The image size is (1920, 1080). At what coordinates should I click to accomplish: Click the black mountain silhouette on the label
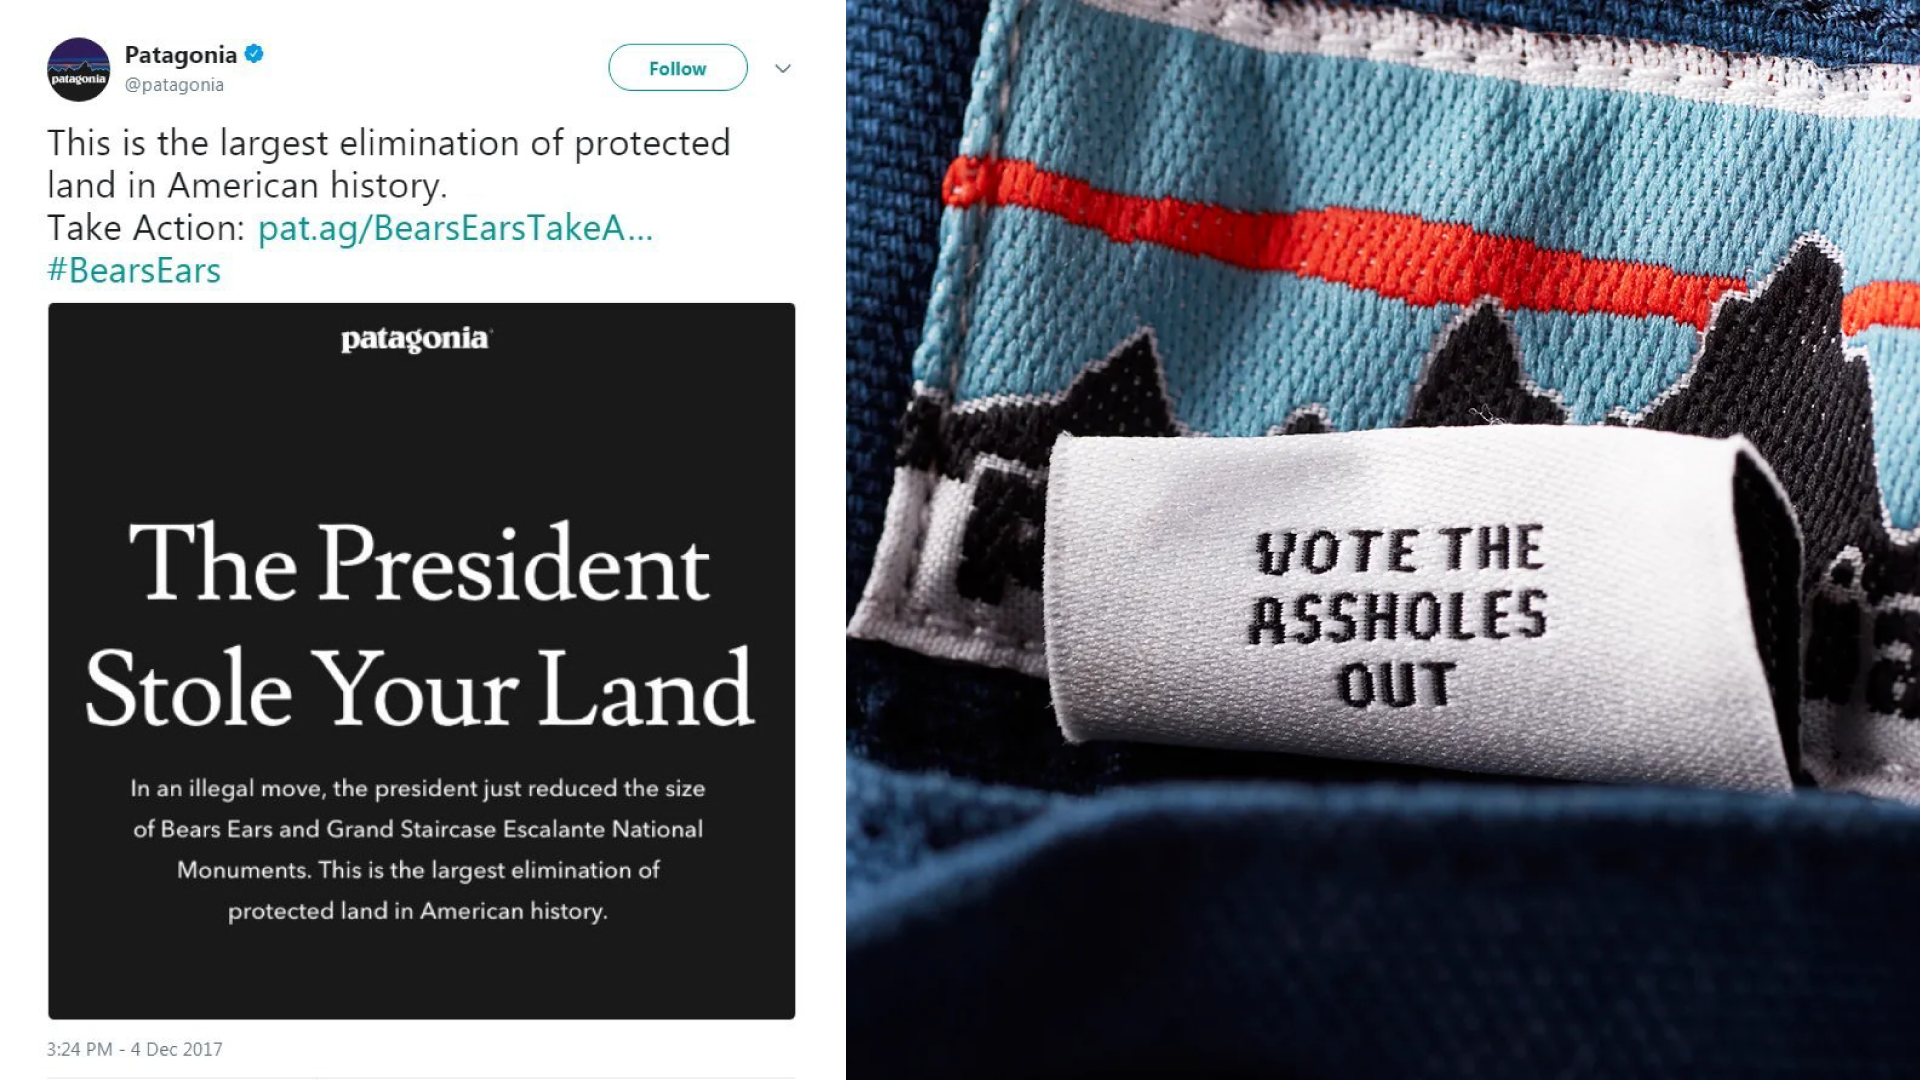1480,370
